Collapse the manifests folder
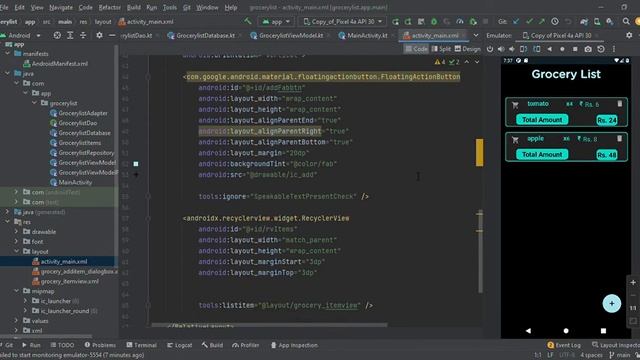 7,53
